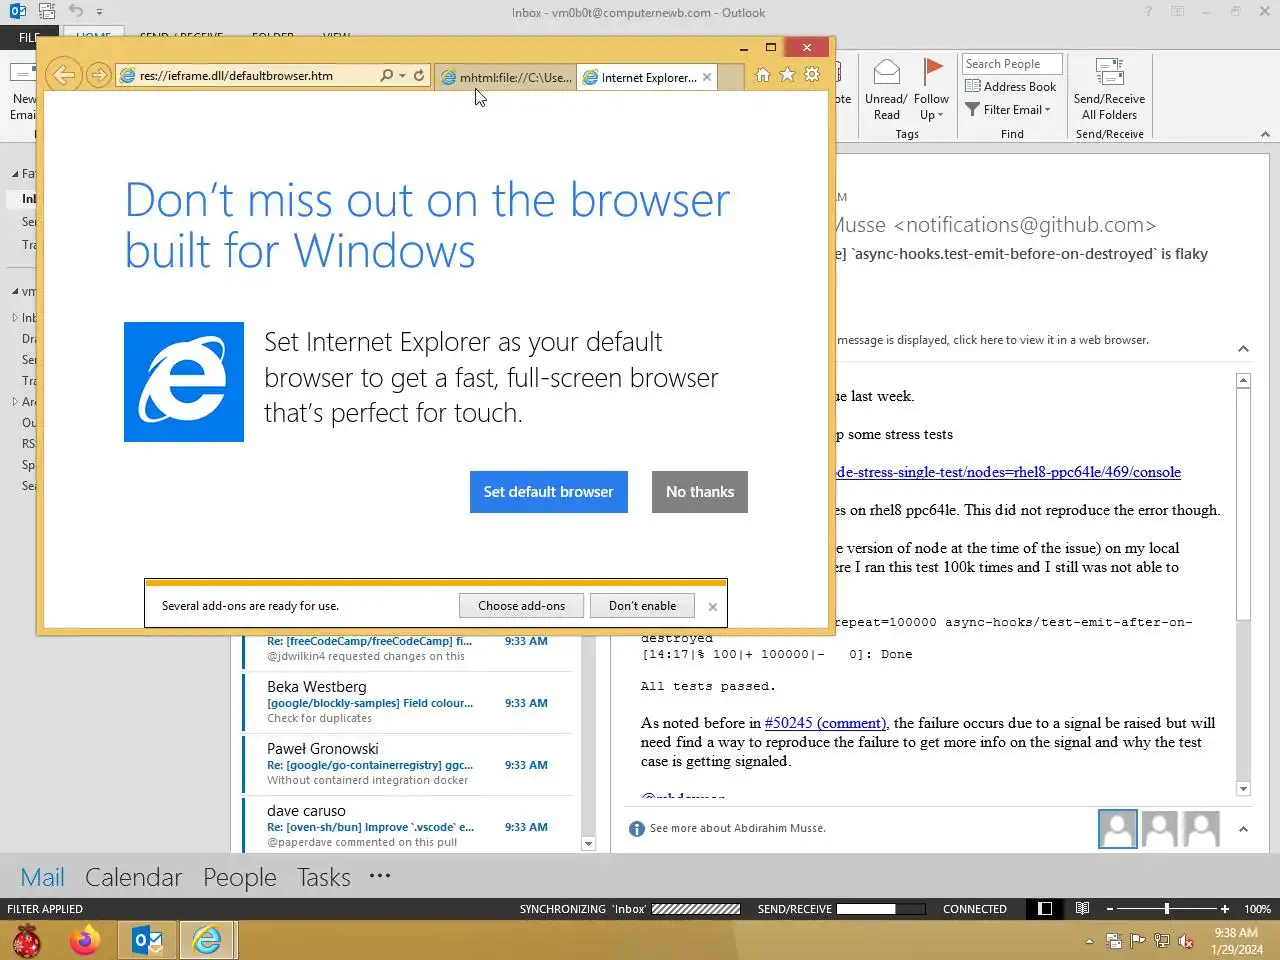This screenshot has width=1280, height=960.
Task: Click the Follow Up flag in Outlook
Action: 931,90
